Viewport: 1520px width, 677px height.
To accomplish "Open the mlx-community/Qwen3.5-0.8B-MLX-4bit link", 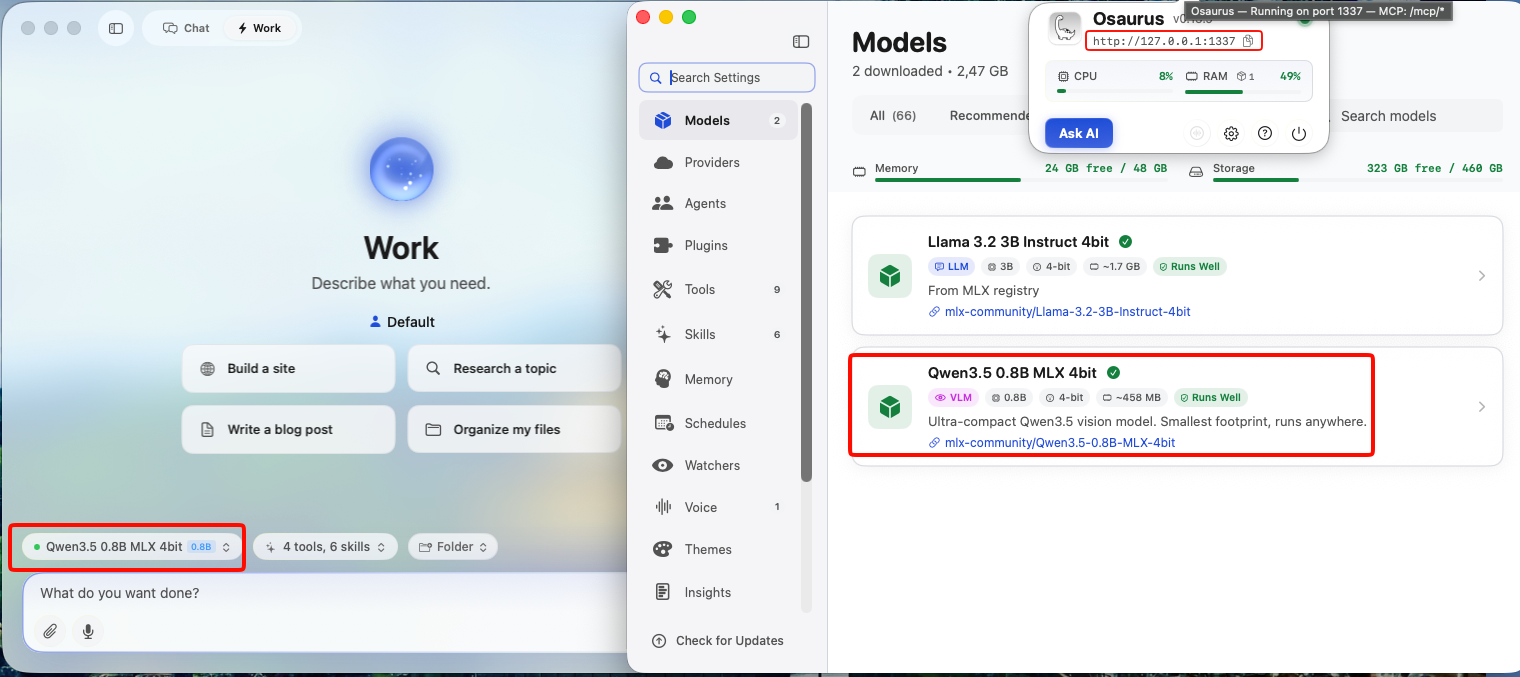I will pyautogui.click(x=1059, y=442).
